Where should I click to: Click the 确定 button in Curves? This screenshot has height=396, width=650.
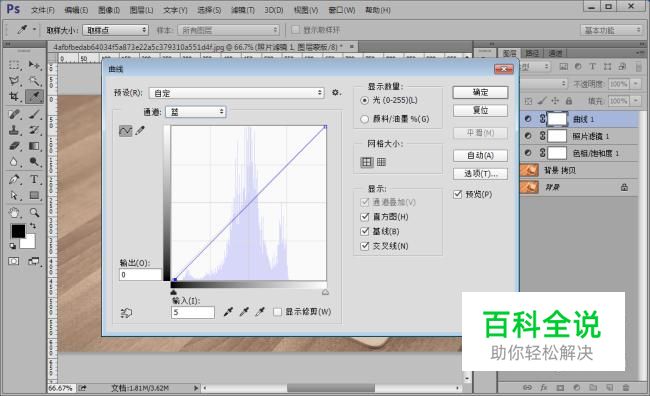pyautogui.click(x=480, y=92)
